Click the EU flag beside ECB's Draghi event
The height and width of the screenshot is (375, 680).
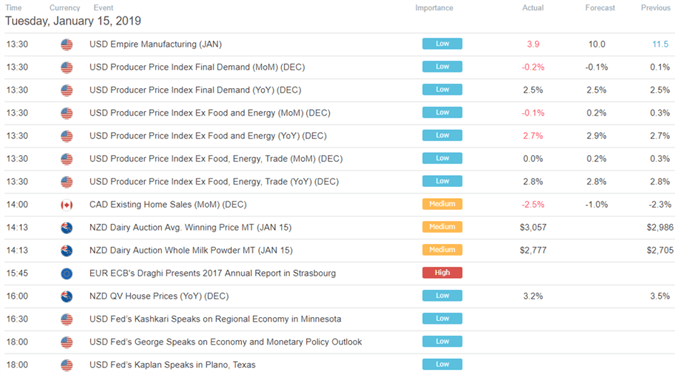66,274
